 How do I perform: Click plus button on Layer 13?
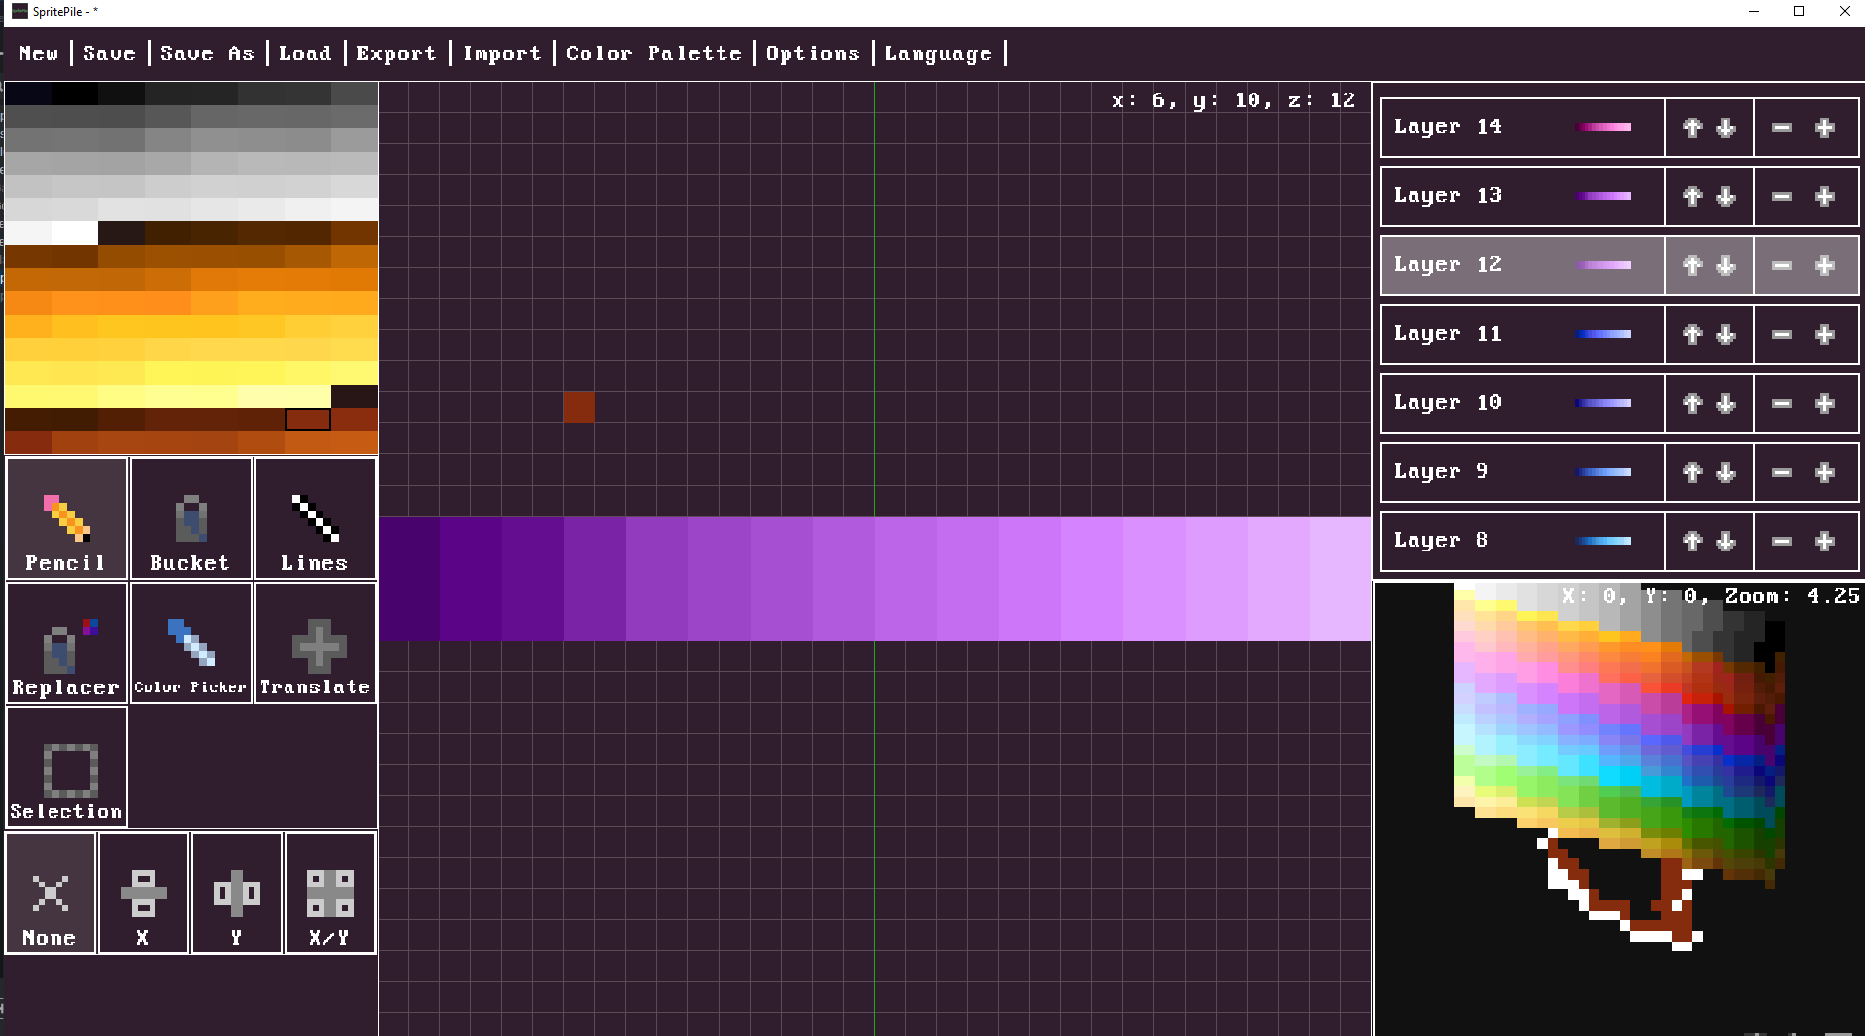pyautogui.click(x=1825, y=196)
